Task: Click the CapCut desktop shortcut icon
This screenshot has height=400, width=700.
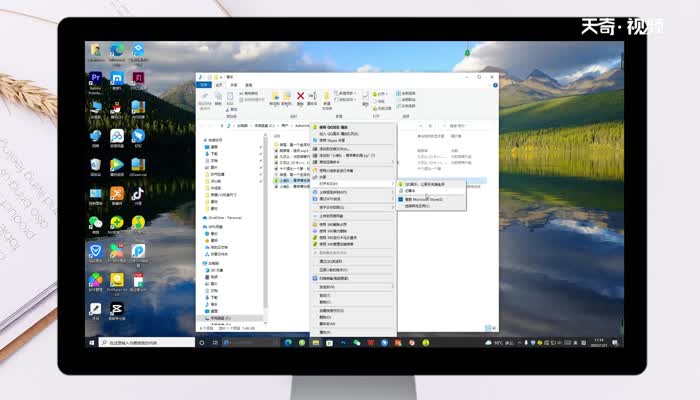Action: 117,310
